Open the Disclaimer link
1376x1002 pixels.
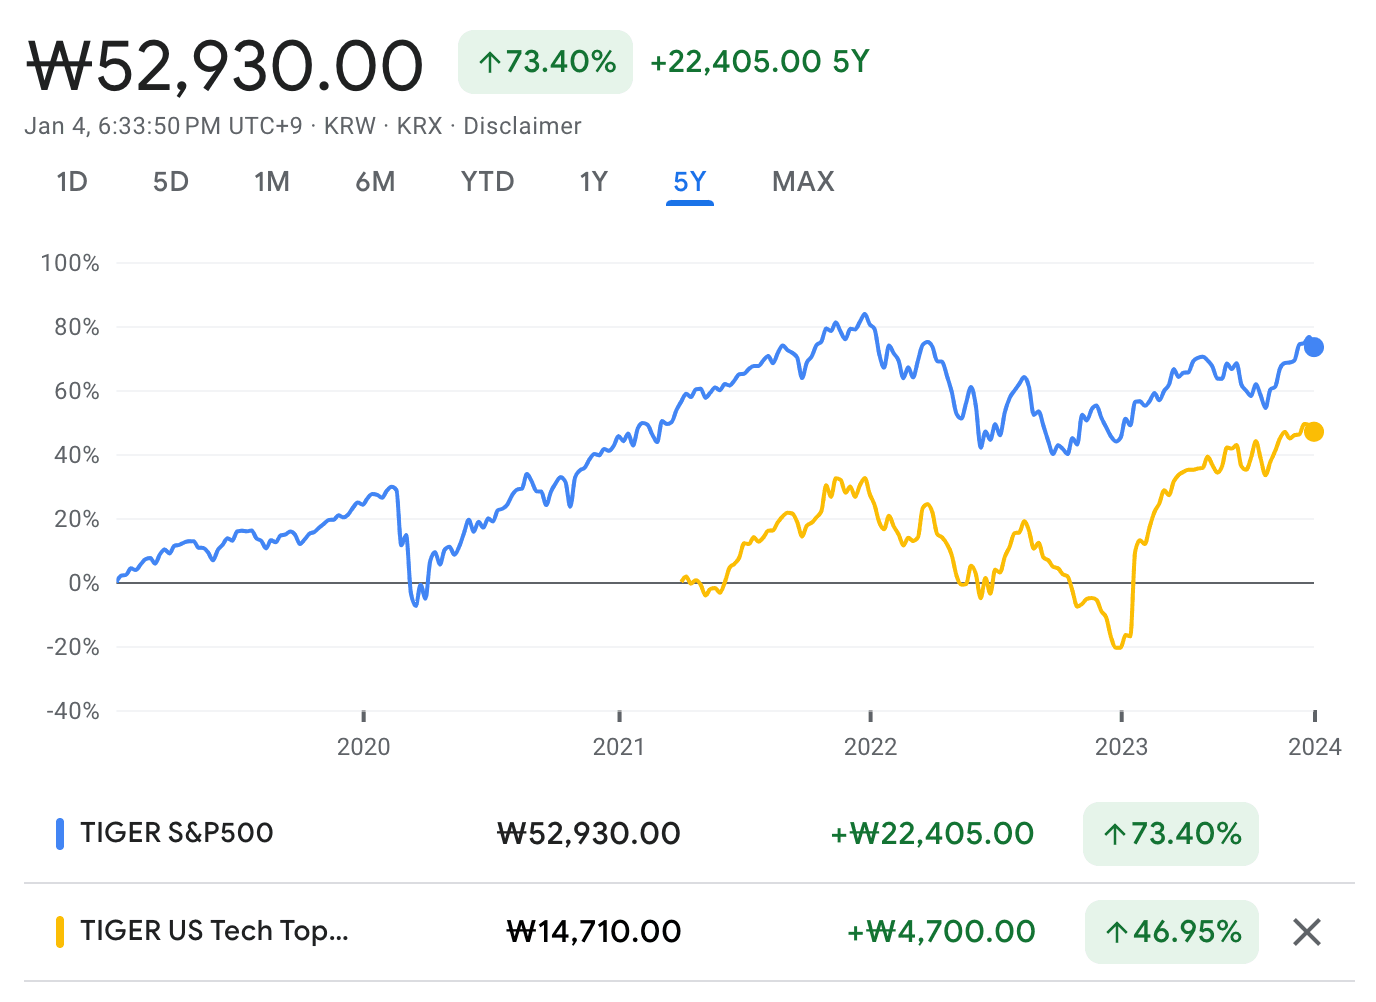522,126
